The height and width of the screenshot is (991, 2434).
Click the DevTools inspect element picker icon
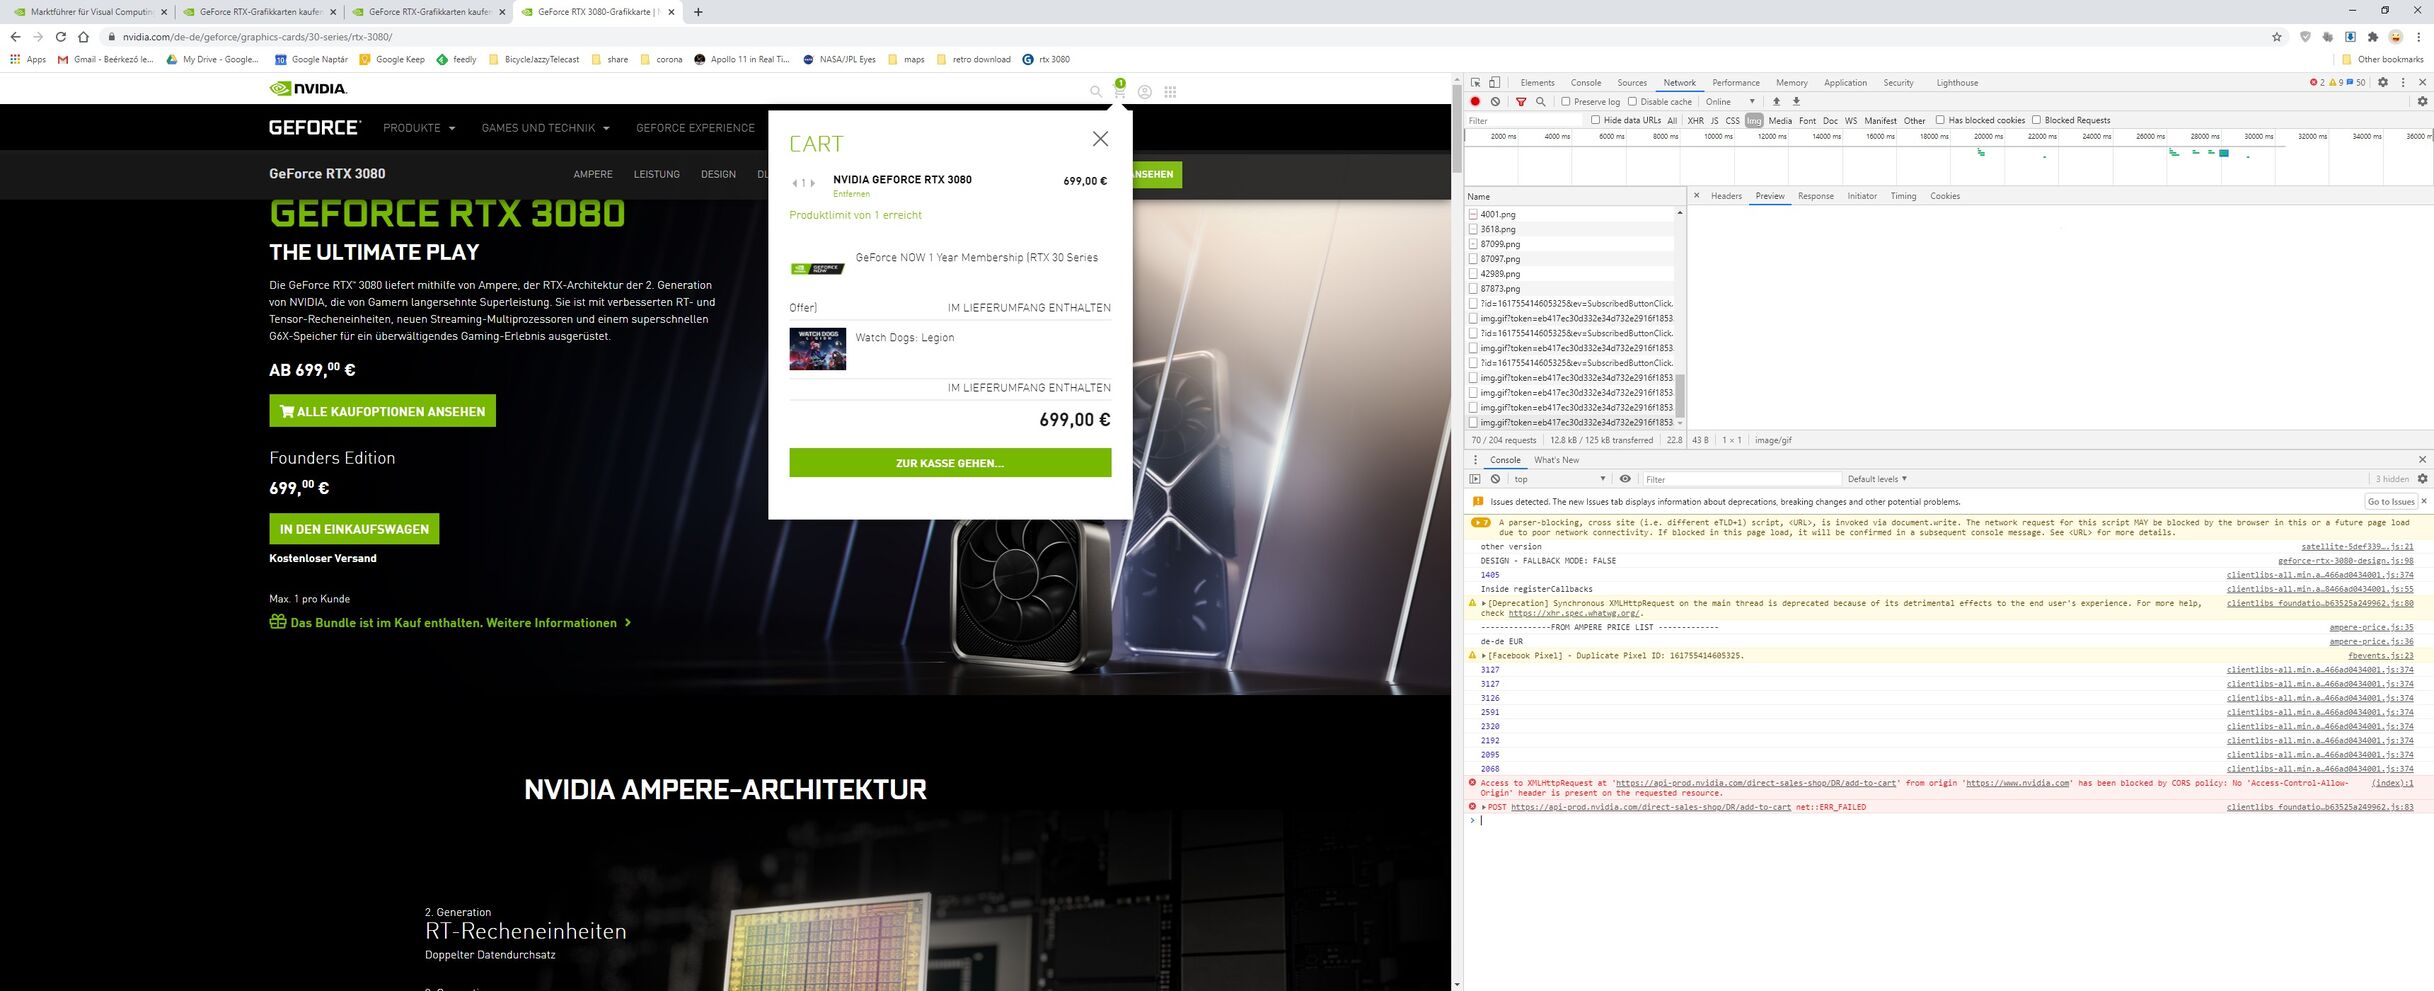(x=1475, y=83)
